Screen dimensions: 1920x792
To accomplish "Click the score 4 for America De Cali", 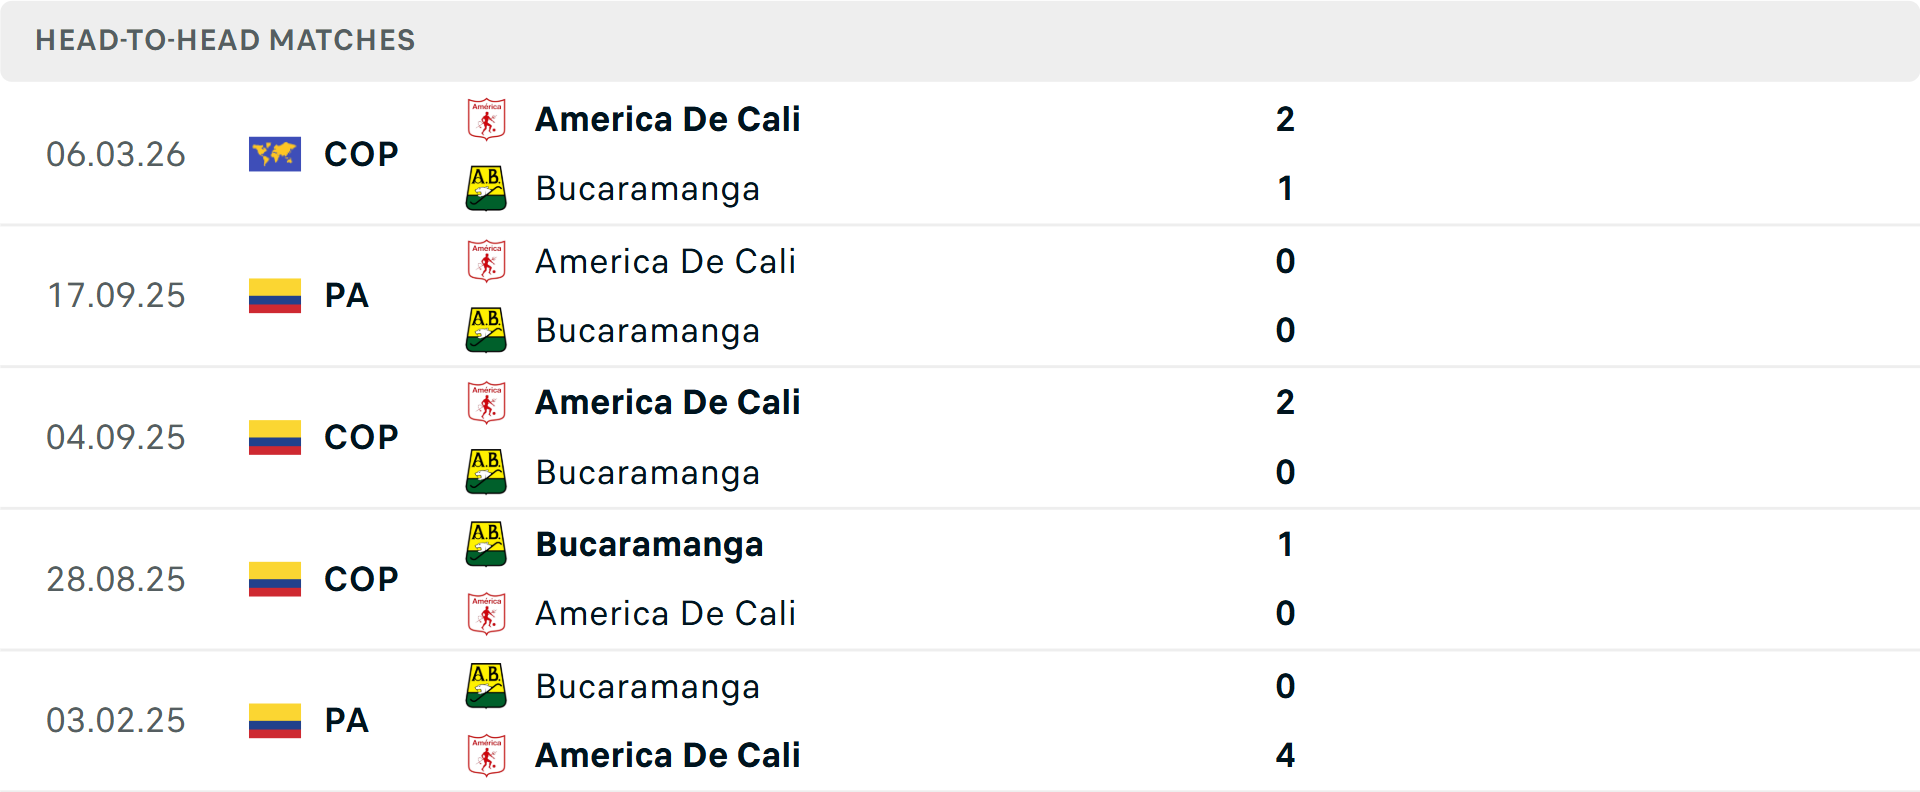I will 1286,756.
